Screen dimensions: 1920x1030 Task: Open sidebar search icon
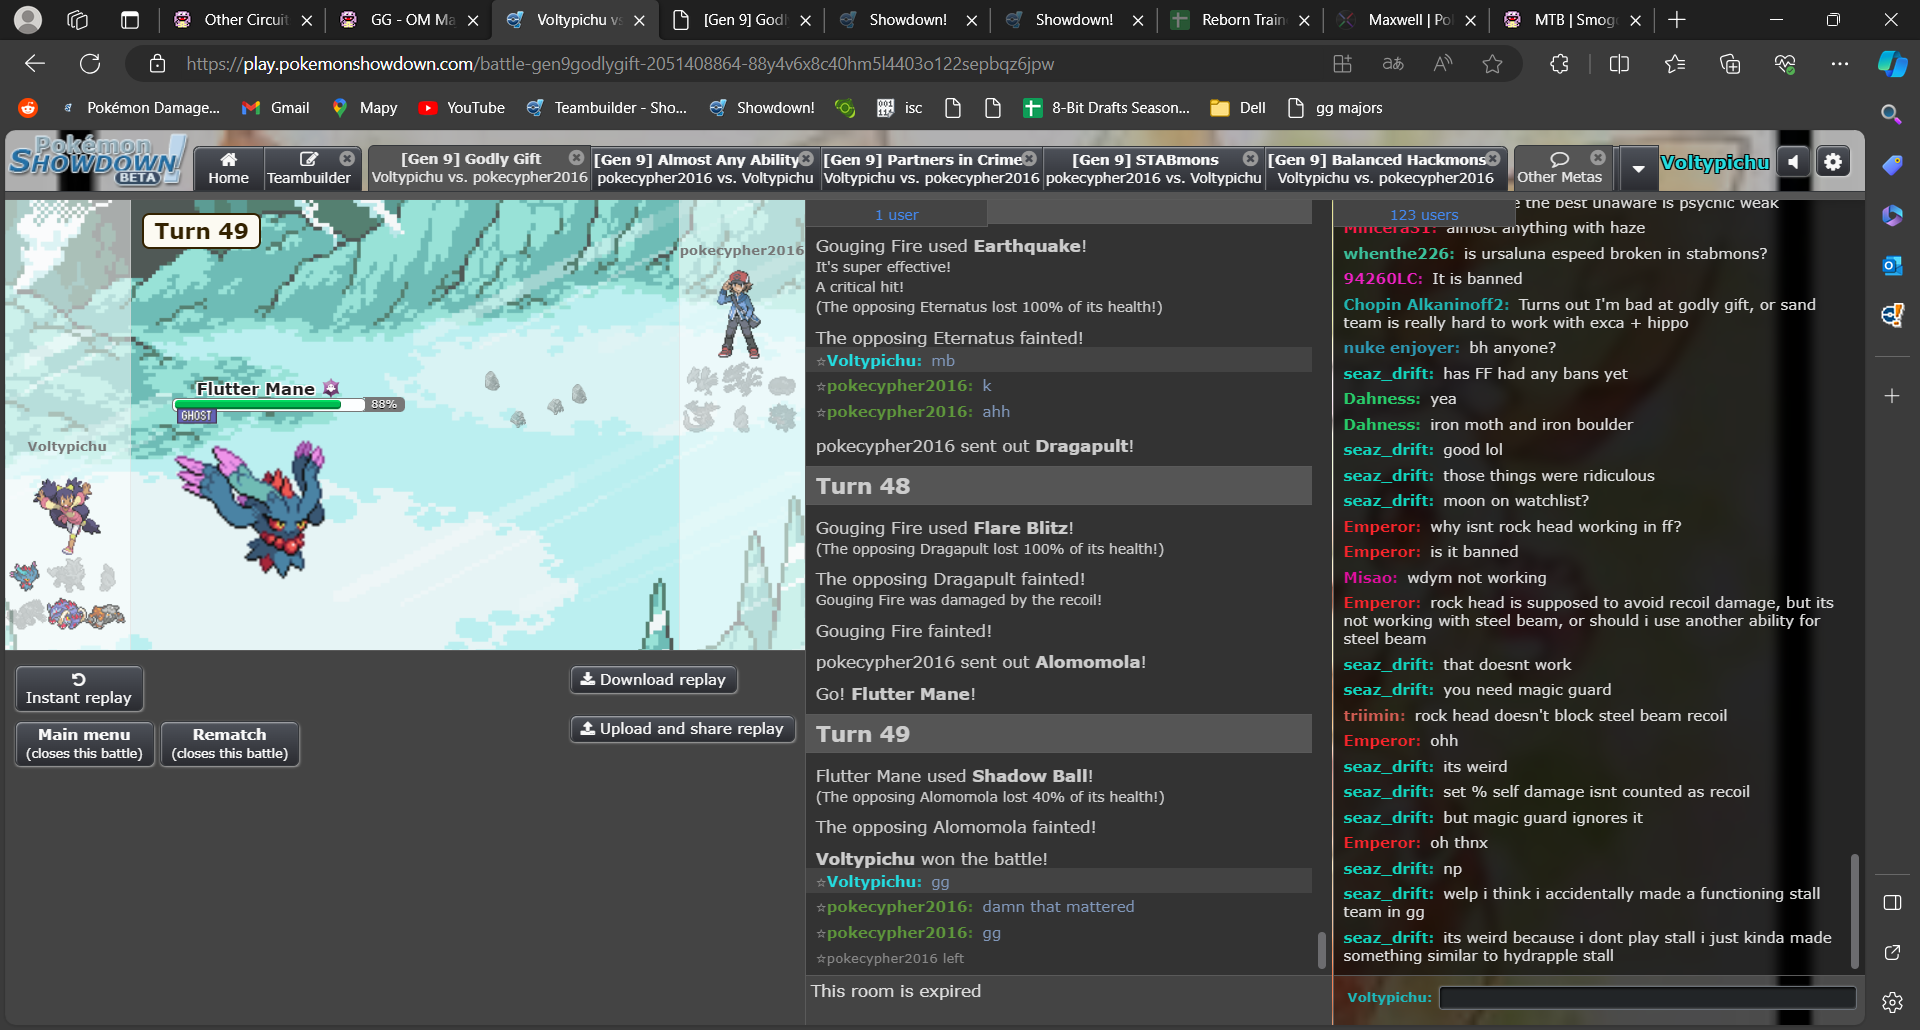tap(1891, 114)
